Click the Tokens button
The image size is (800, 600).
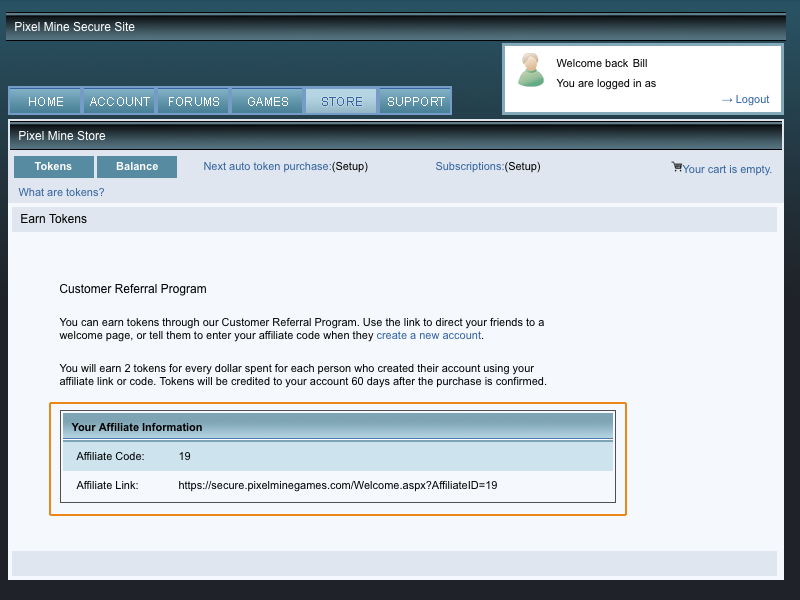(x=54, y=167)
